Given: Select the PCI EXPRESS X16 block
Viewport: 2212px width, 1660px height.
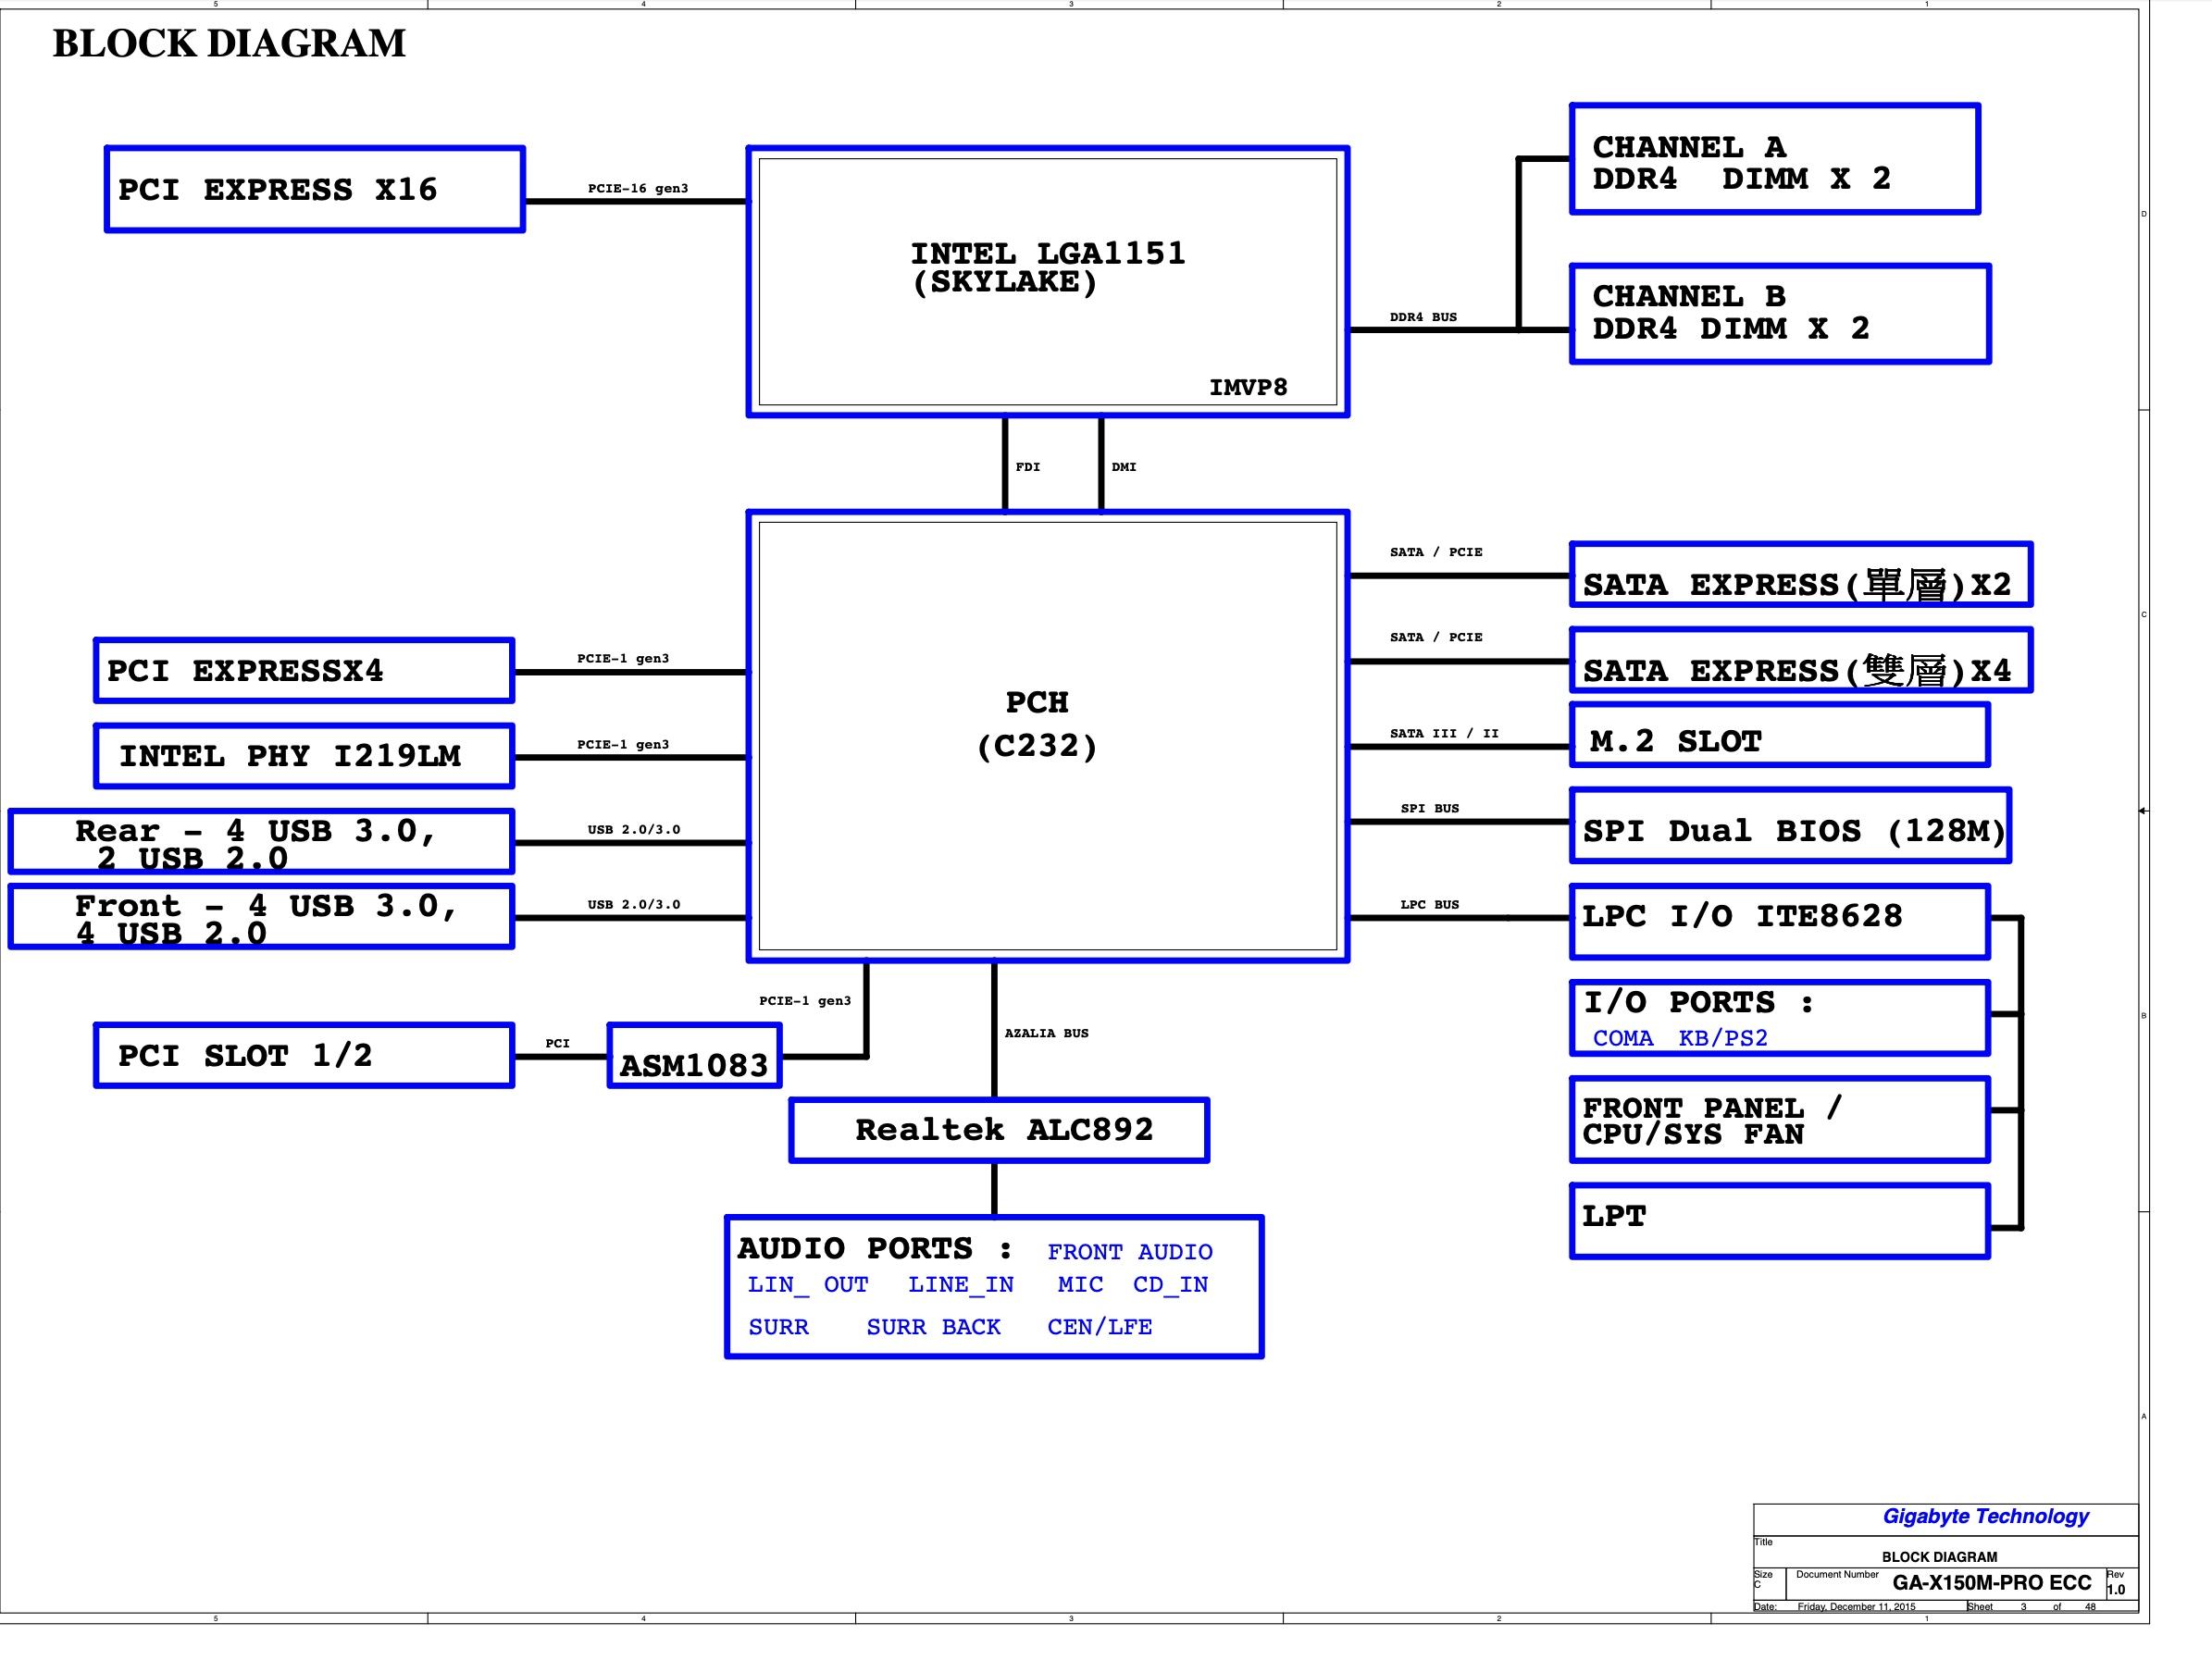Looking at the screenshot, I should tap(315, 189).
